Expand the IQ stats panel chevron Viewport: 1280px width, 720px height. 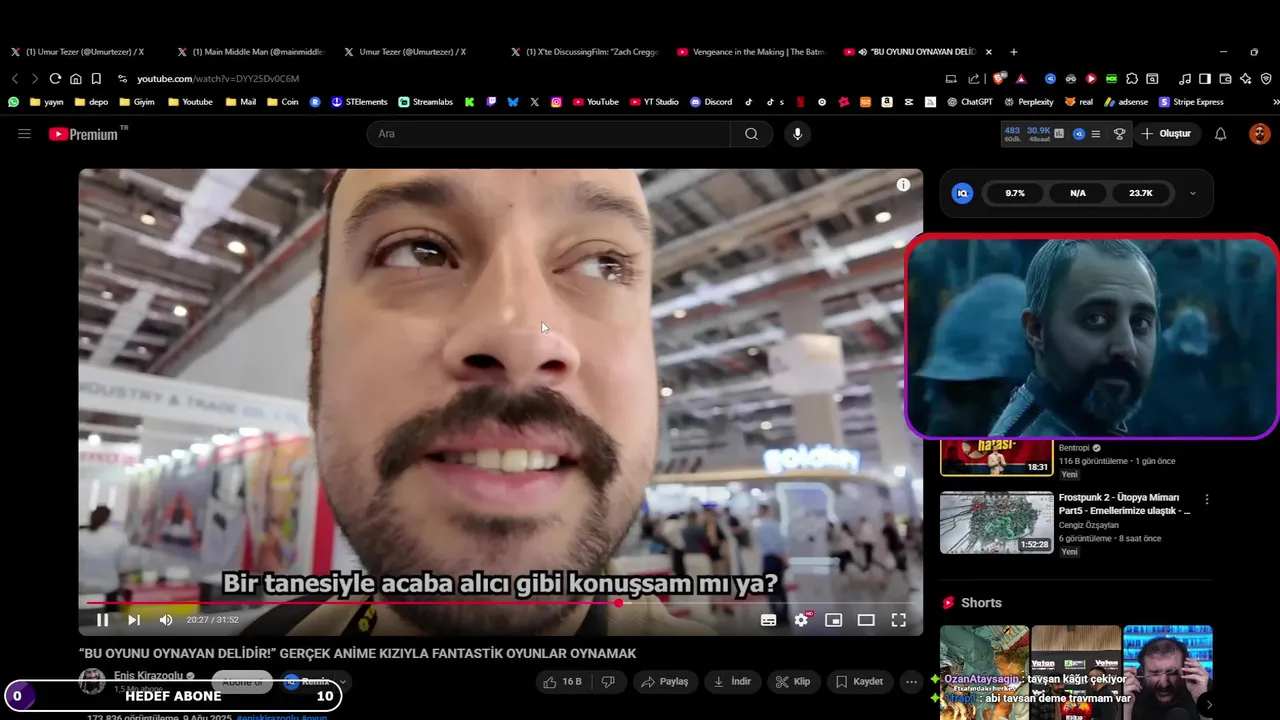(1192, 193)
